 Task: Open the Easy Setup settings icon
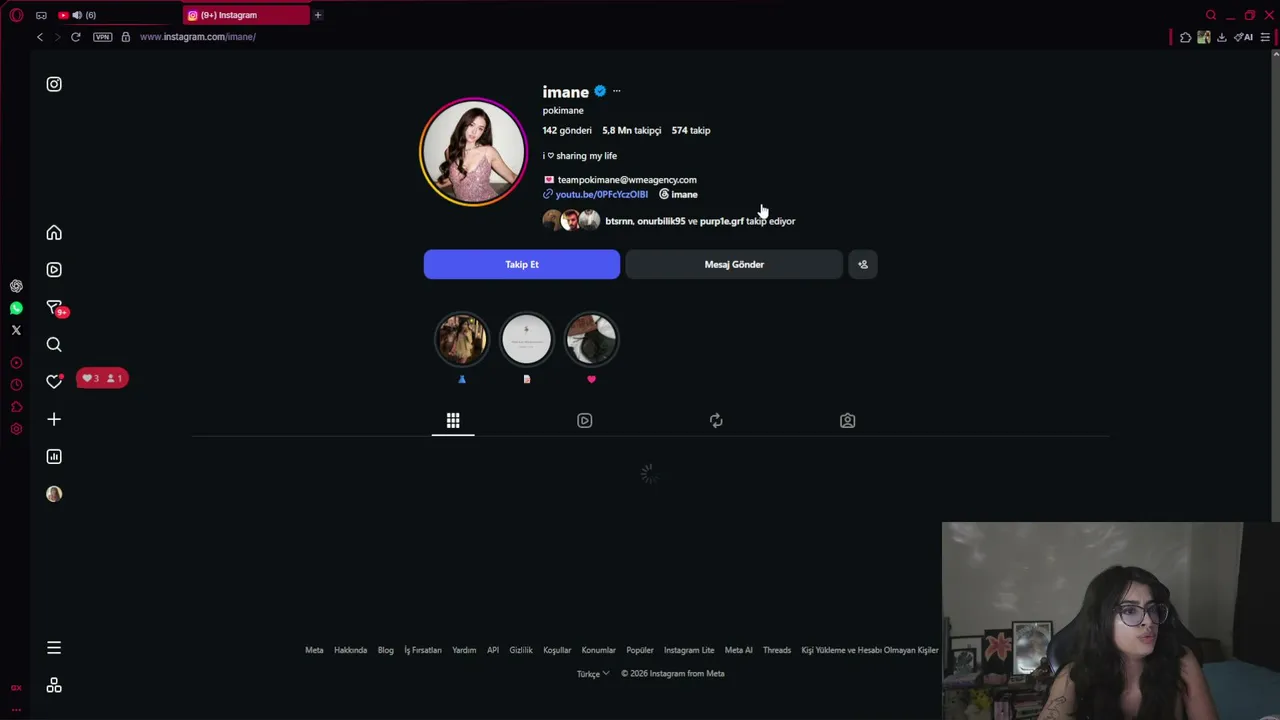(x=1265, y=37)
